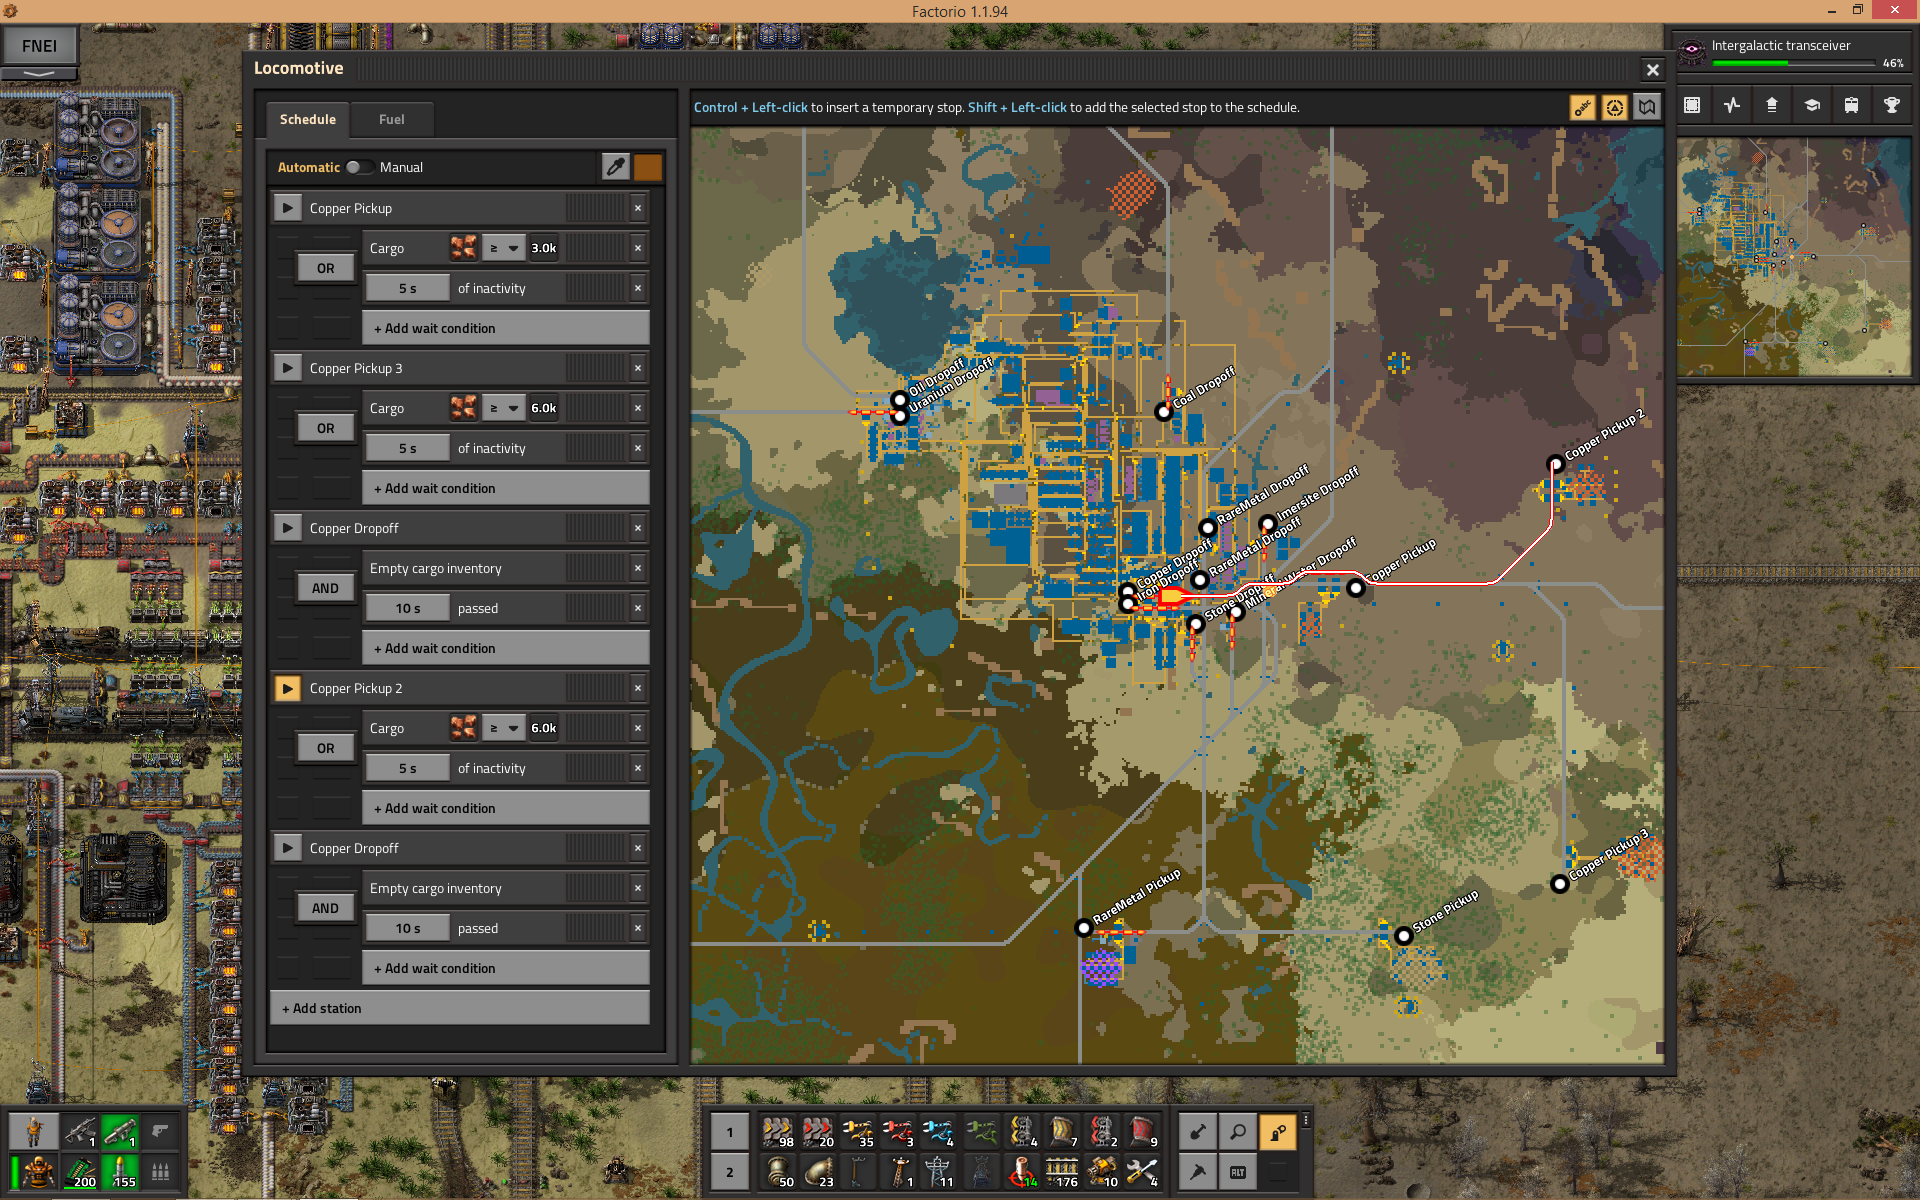Toggle the Automatic/Manual train mode switch
This screenshot has height=1200, width=1920.
pyautogui.click(x=359, y=167)
